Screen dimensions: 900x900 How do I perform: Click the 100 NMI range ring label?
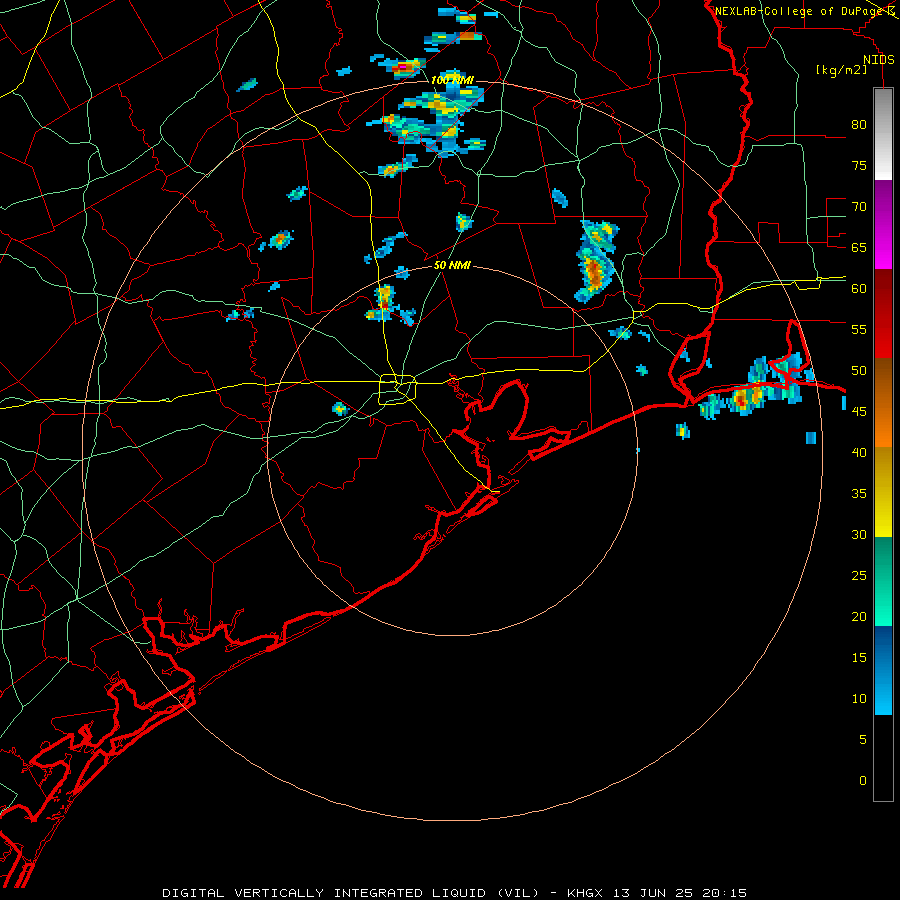coord(452,80)
